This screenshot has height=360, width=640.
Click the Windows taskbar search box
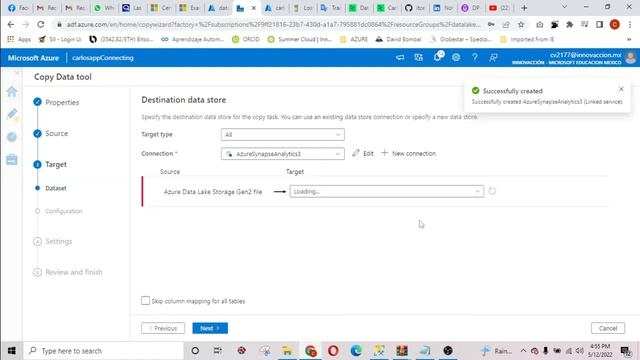click(x=103, y=351)
